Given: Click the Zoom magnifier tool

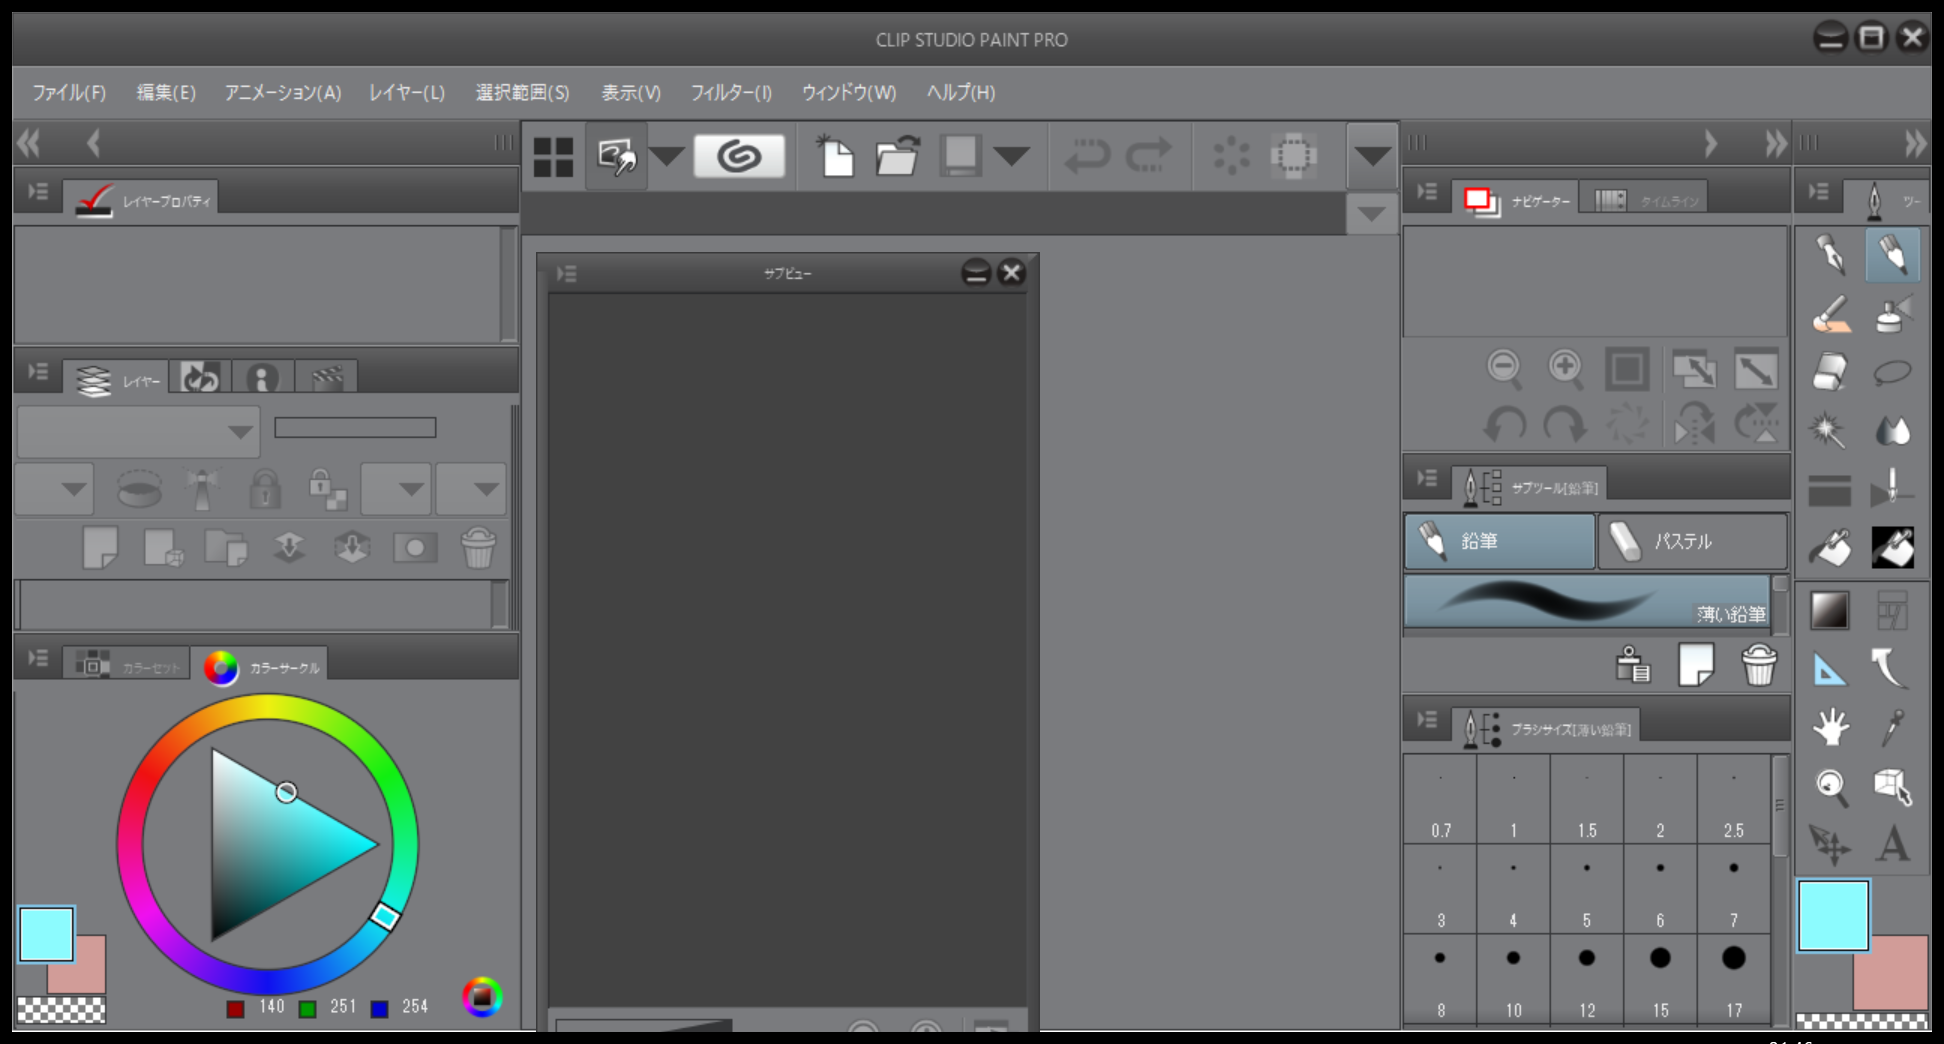Looking at the screenshot, I should coord(1830,786).
